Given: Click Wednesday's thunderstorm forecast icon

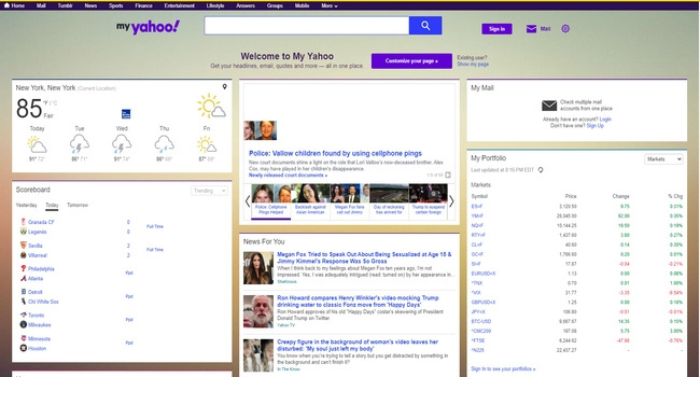Looking at the screenshot, I should 121,144.
